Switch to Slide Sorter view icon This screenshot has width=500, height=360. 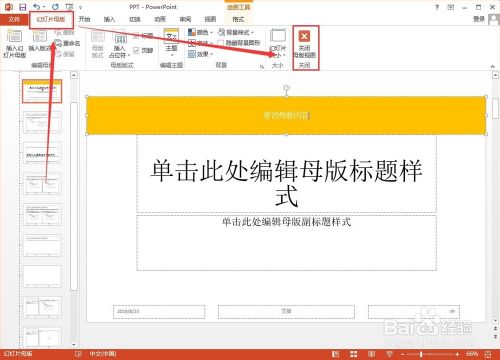353,354
